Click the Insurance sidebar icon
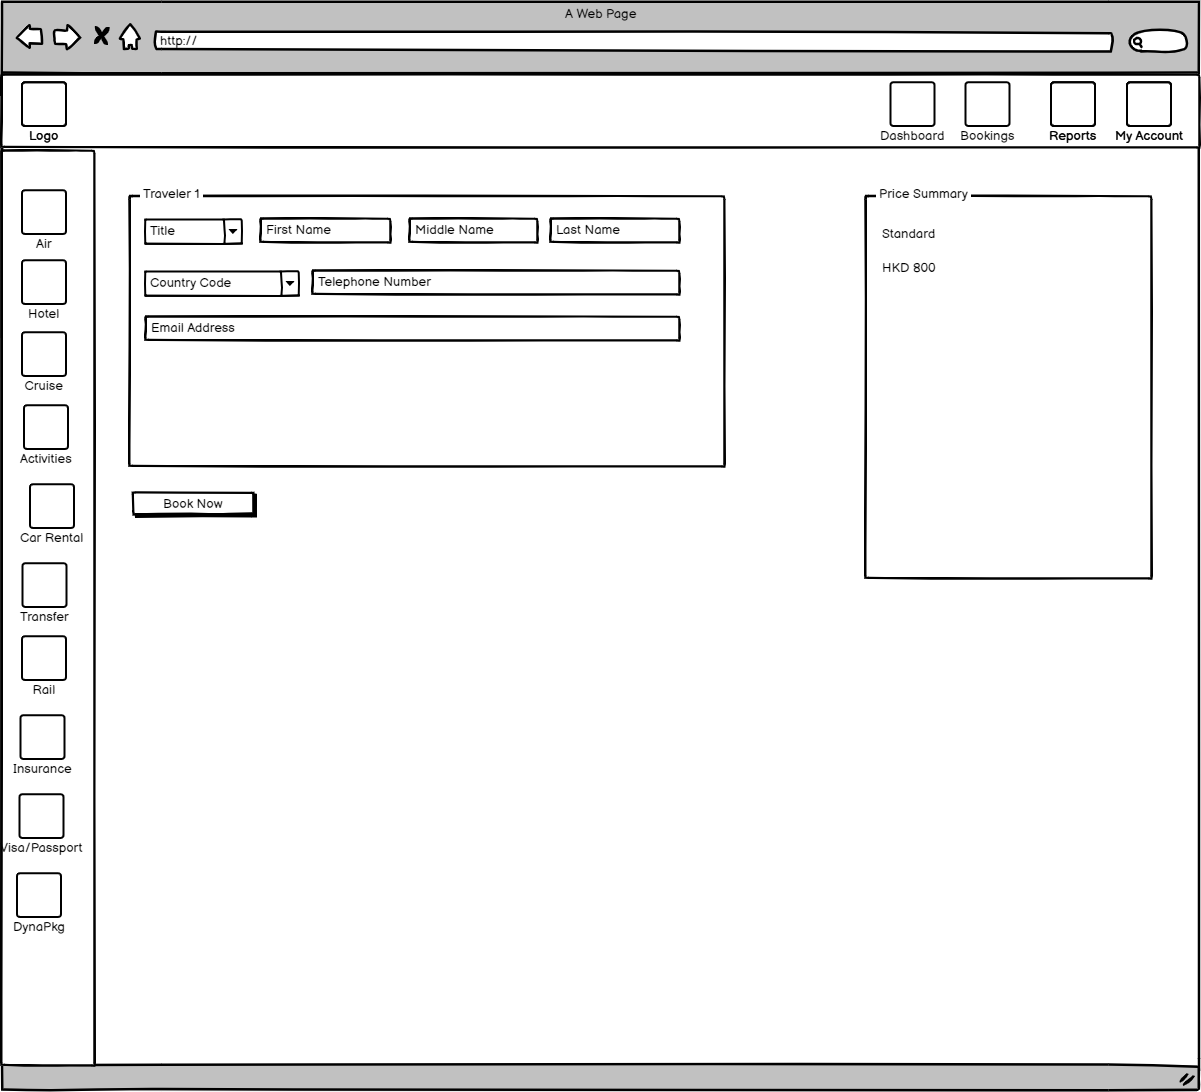This screenshot has height=1092, width=1201. pos(42,737)
